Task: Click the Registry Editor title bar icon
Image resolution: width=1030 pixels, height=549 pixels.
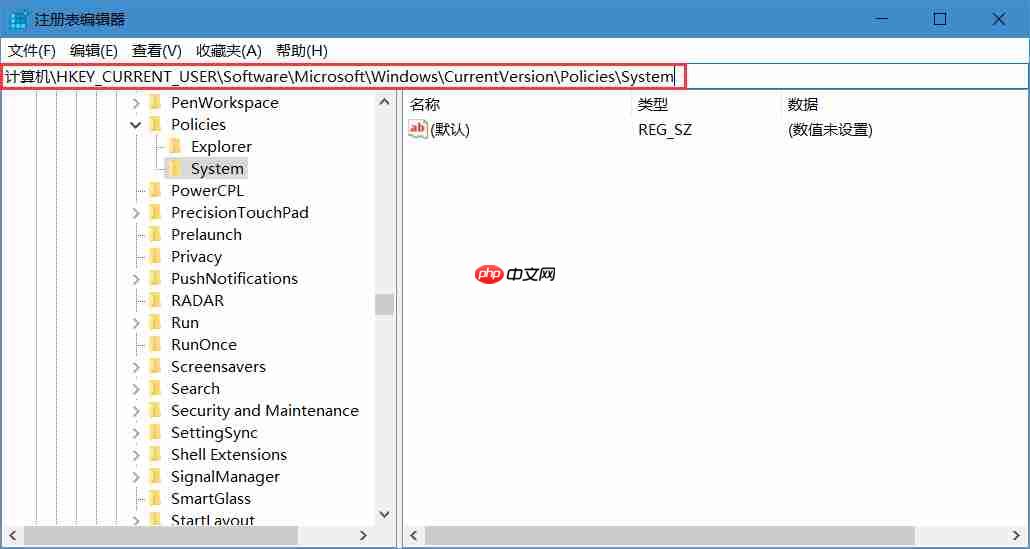Action: pyautogui.click(x=18, y=20)
